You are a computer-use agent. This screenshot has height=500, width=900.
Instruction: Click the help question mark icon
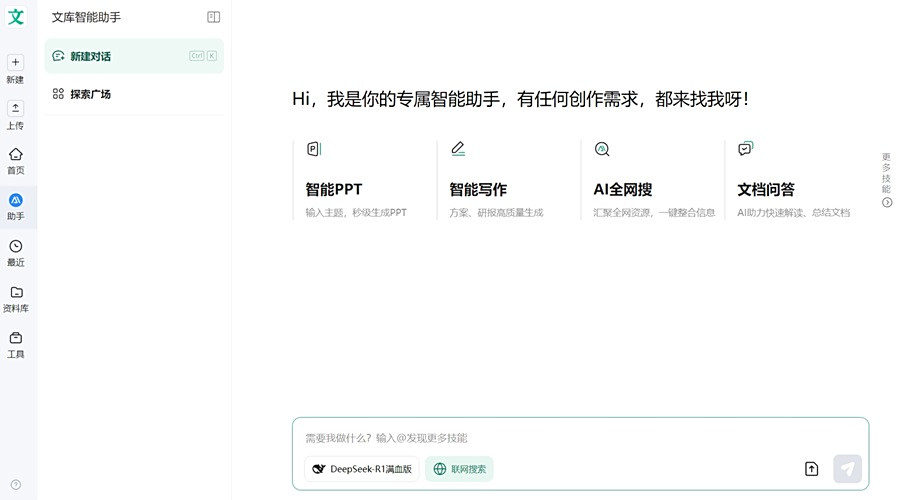click(x=16, y=485)
